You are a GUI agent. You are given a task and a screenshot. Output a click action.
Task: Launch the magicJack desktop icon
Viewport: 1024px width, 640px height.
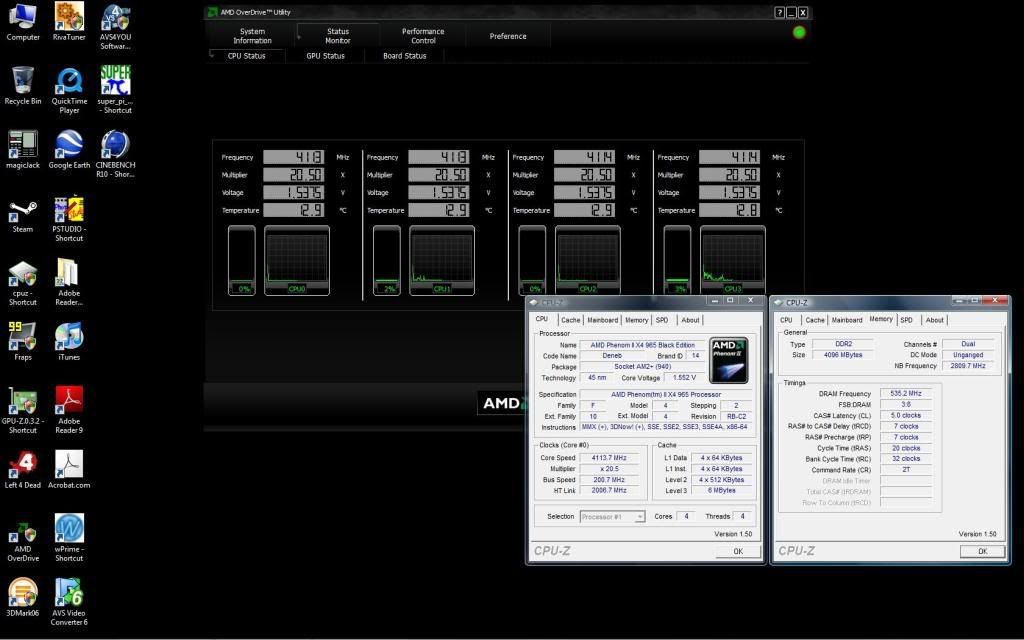click(23, 150)
